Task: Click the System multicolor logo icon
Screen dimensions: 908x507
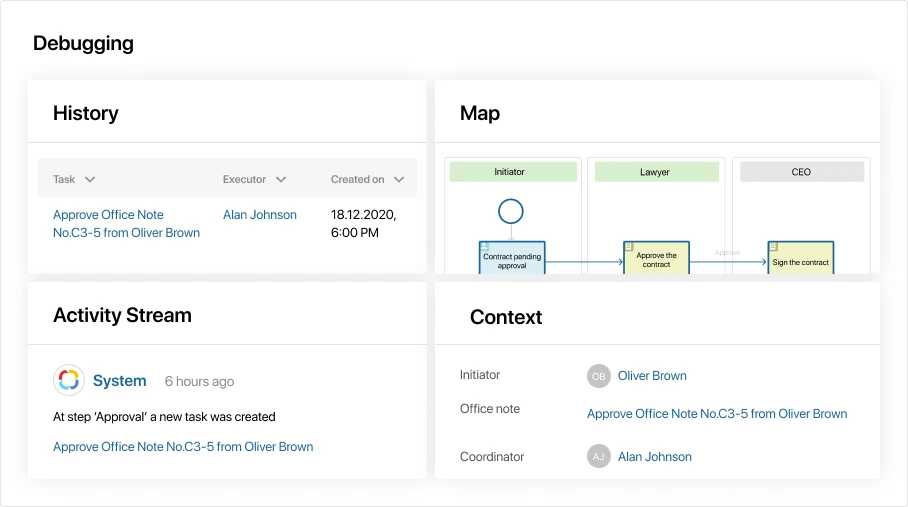Action: click(68, 380)
